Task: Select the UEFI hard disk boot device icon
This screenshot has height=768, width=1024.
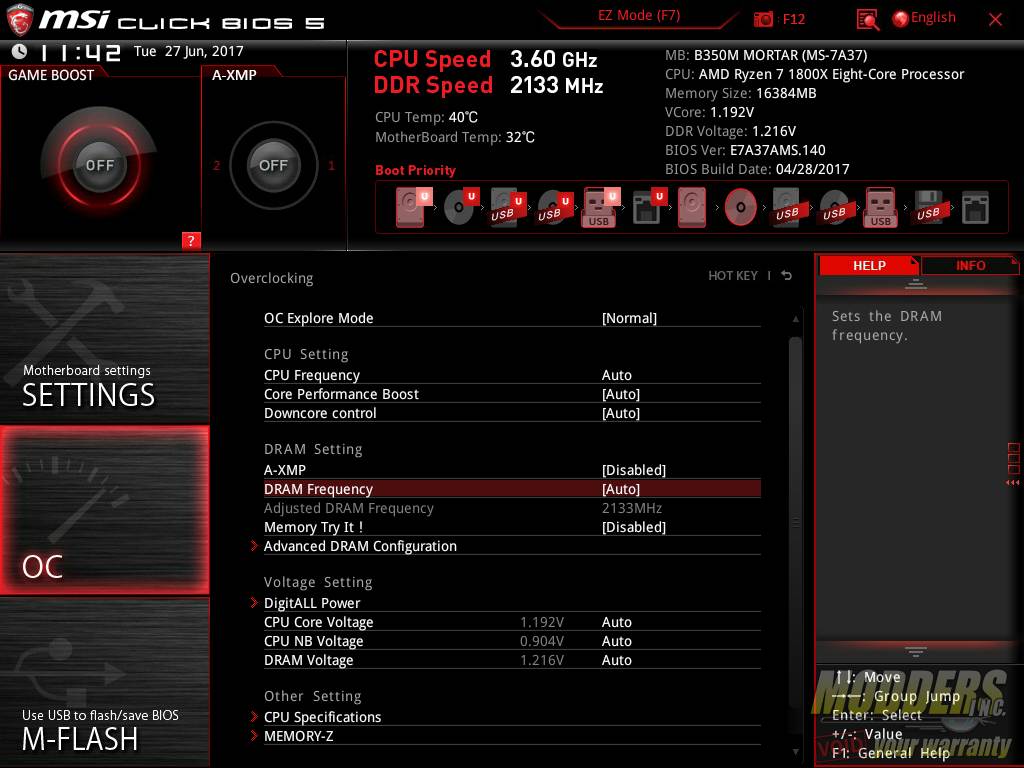Action: tap(413, 208)
